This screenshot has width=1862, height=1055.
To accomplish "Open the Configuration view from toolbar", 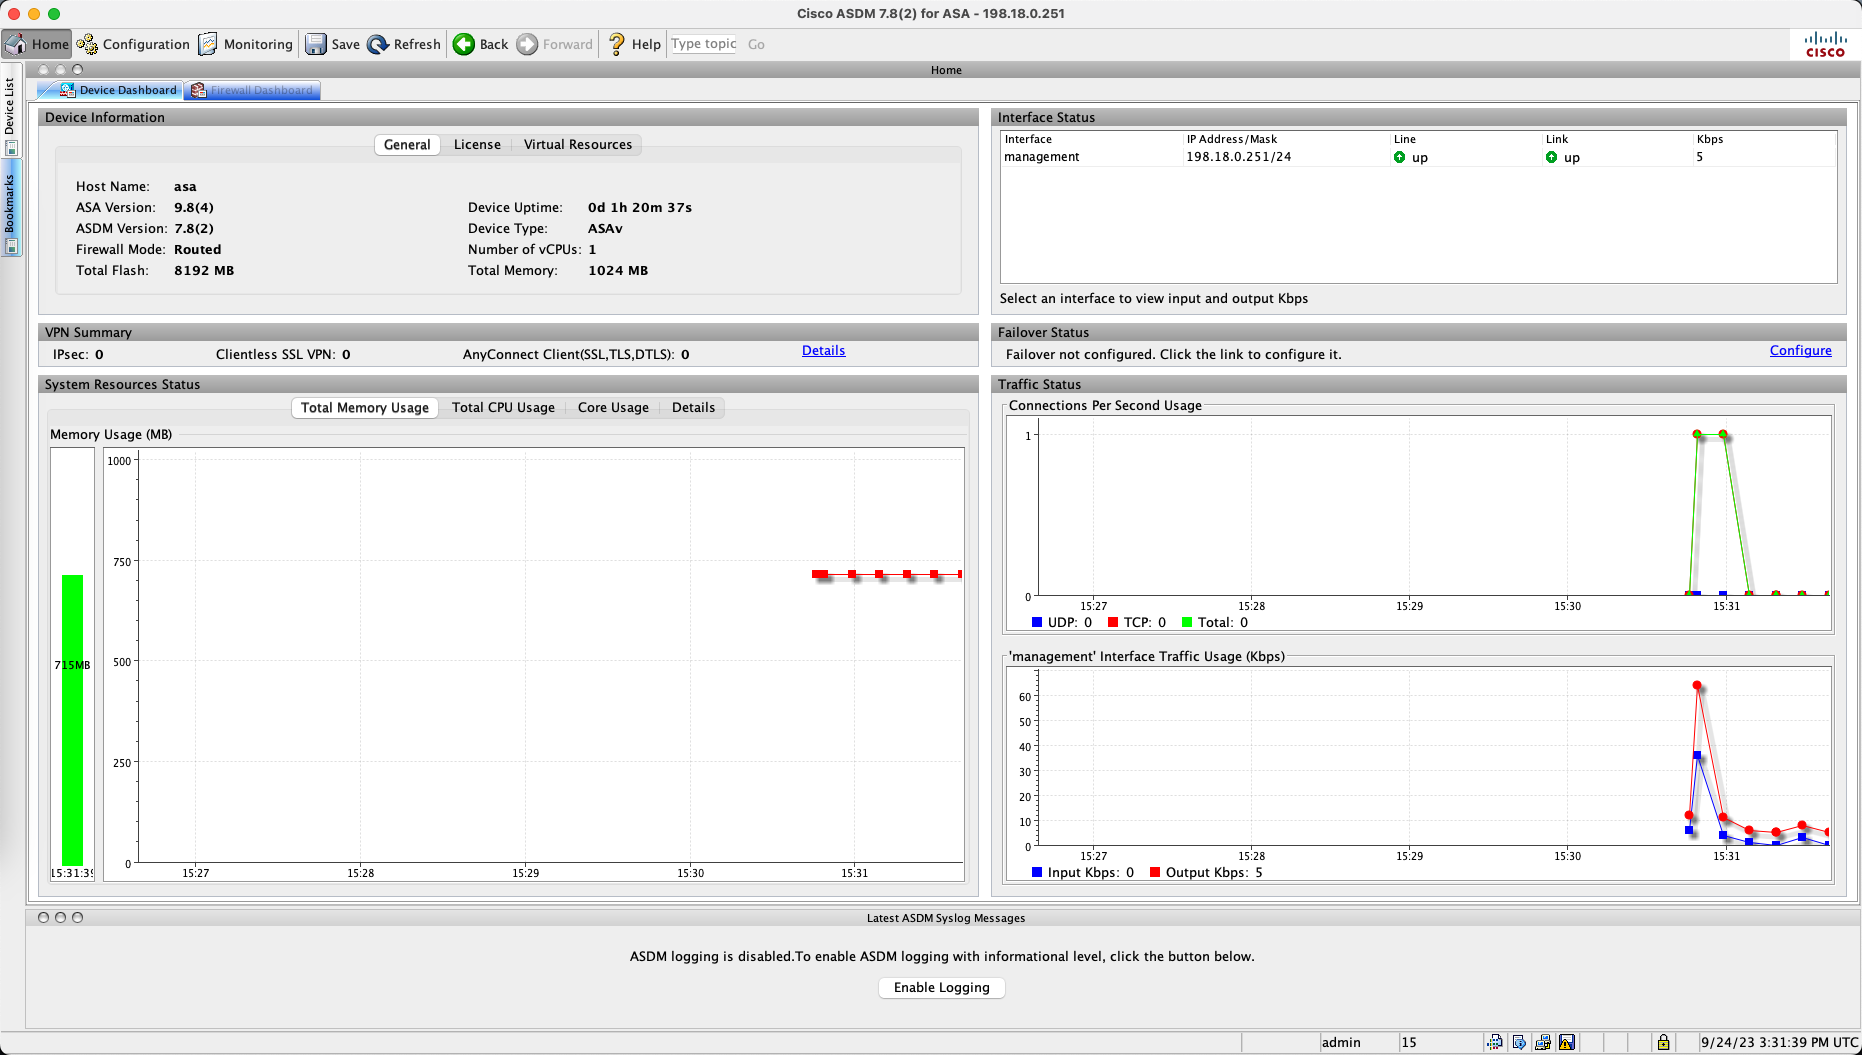I will [134, 44].
